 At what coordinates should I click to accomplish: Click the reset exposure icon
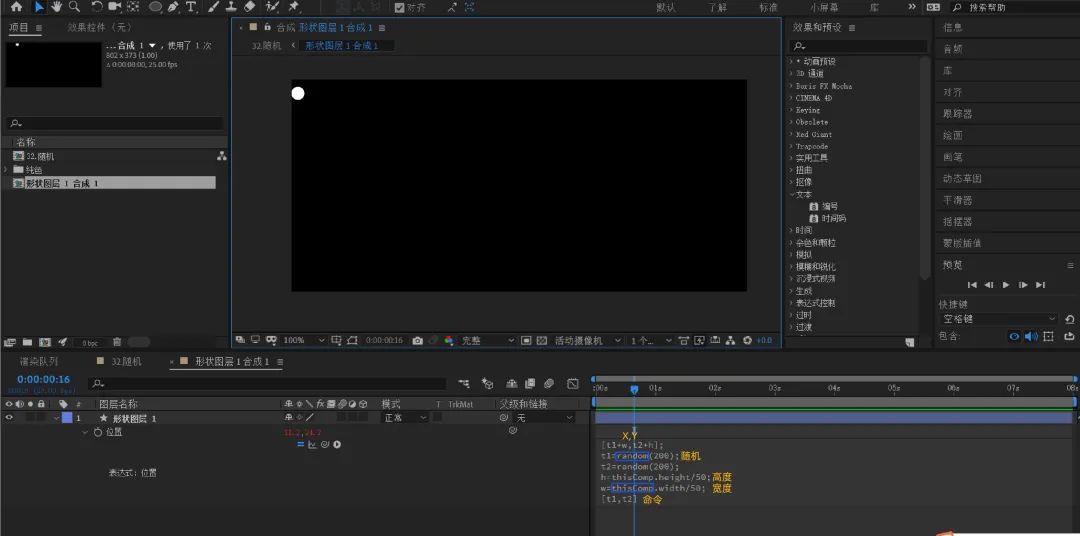point(747,340)
